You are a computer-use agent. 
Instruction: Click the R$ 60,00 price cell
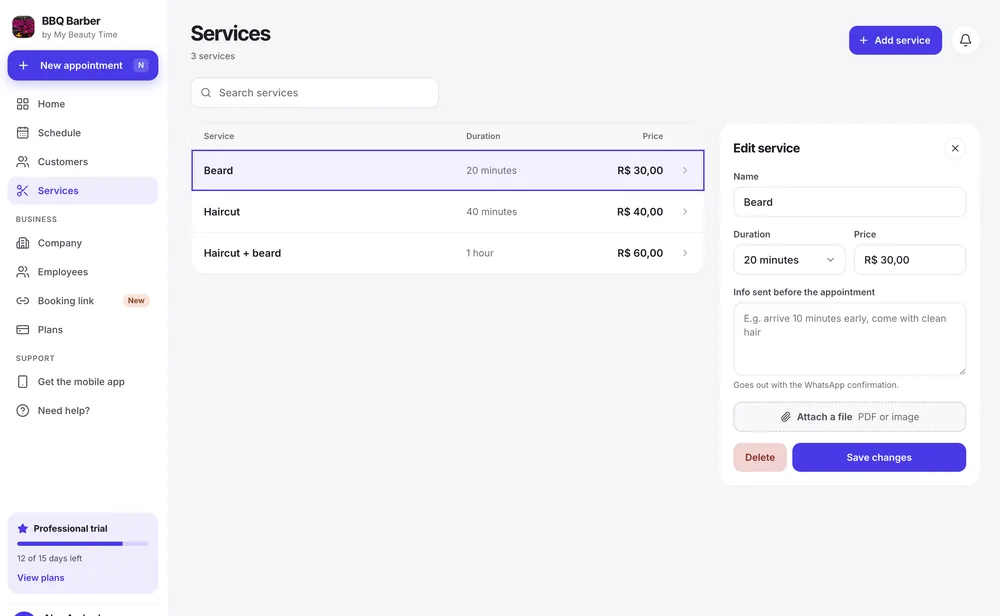(640, 253)
